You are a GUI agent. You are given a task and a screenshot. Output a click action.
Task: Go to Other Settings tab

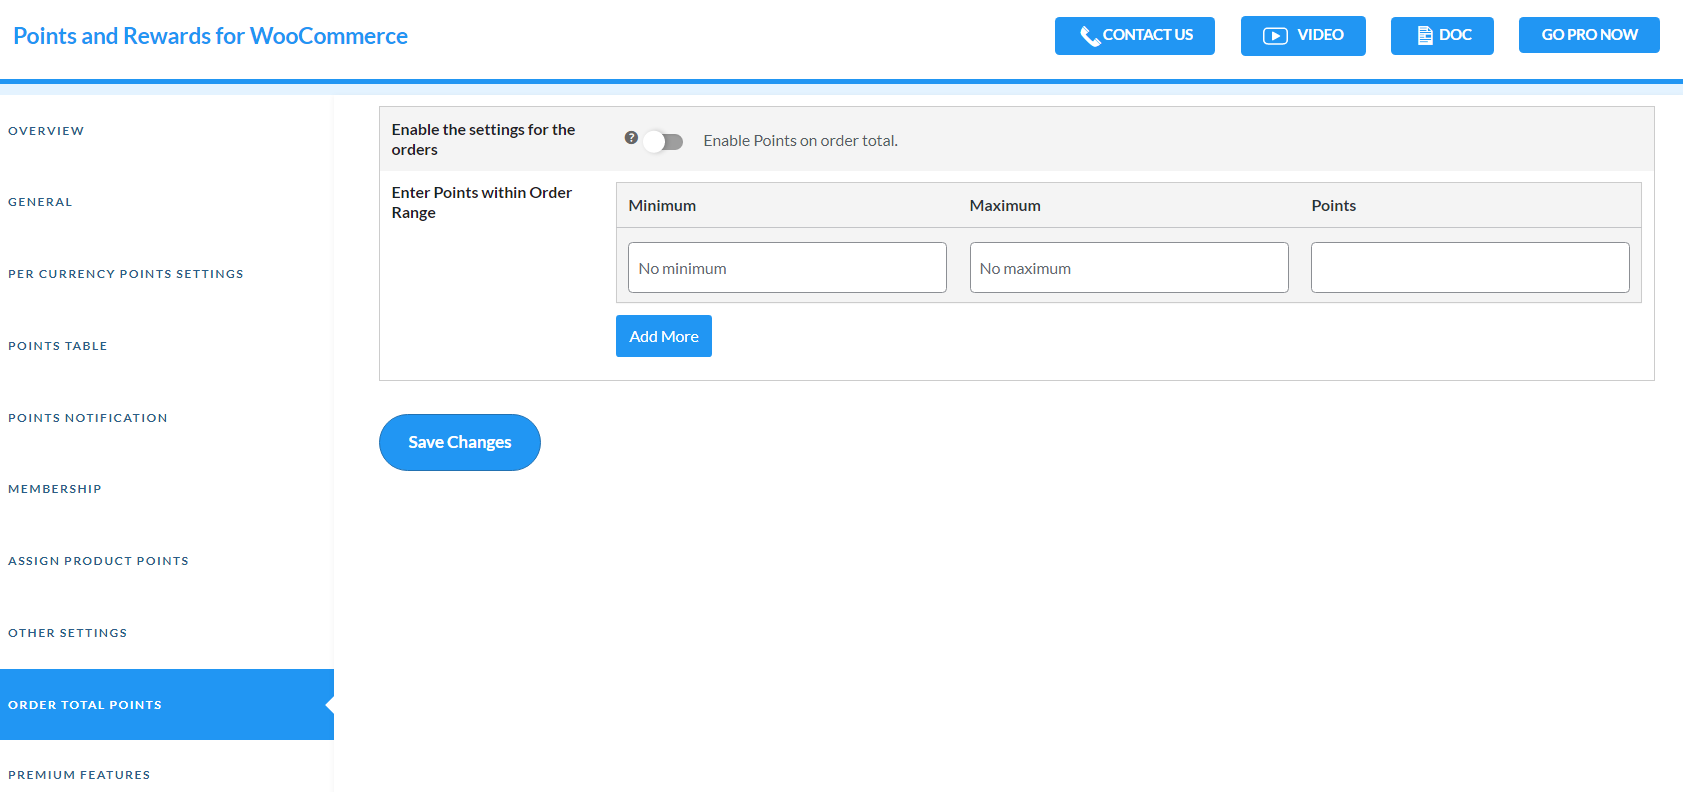point(68,633)
